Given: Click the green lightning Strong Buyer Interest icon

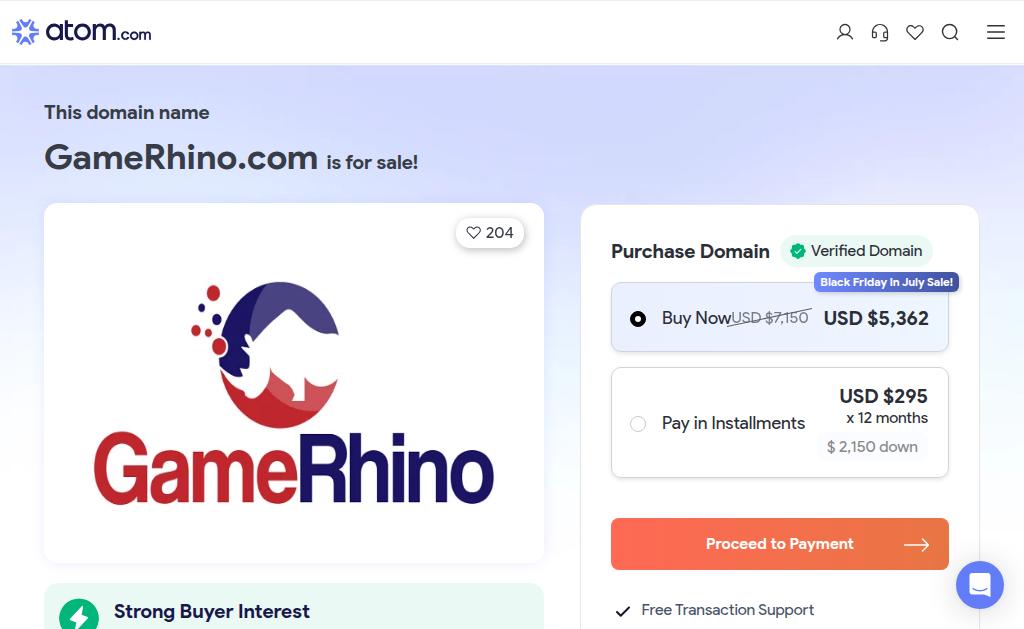Looking at the screenshot, I should [x=79, y=615].
